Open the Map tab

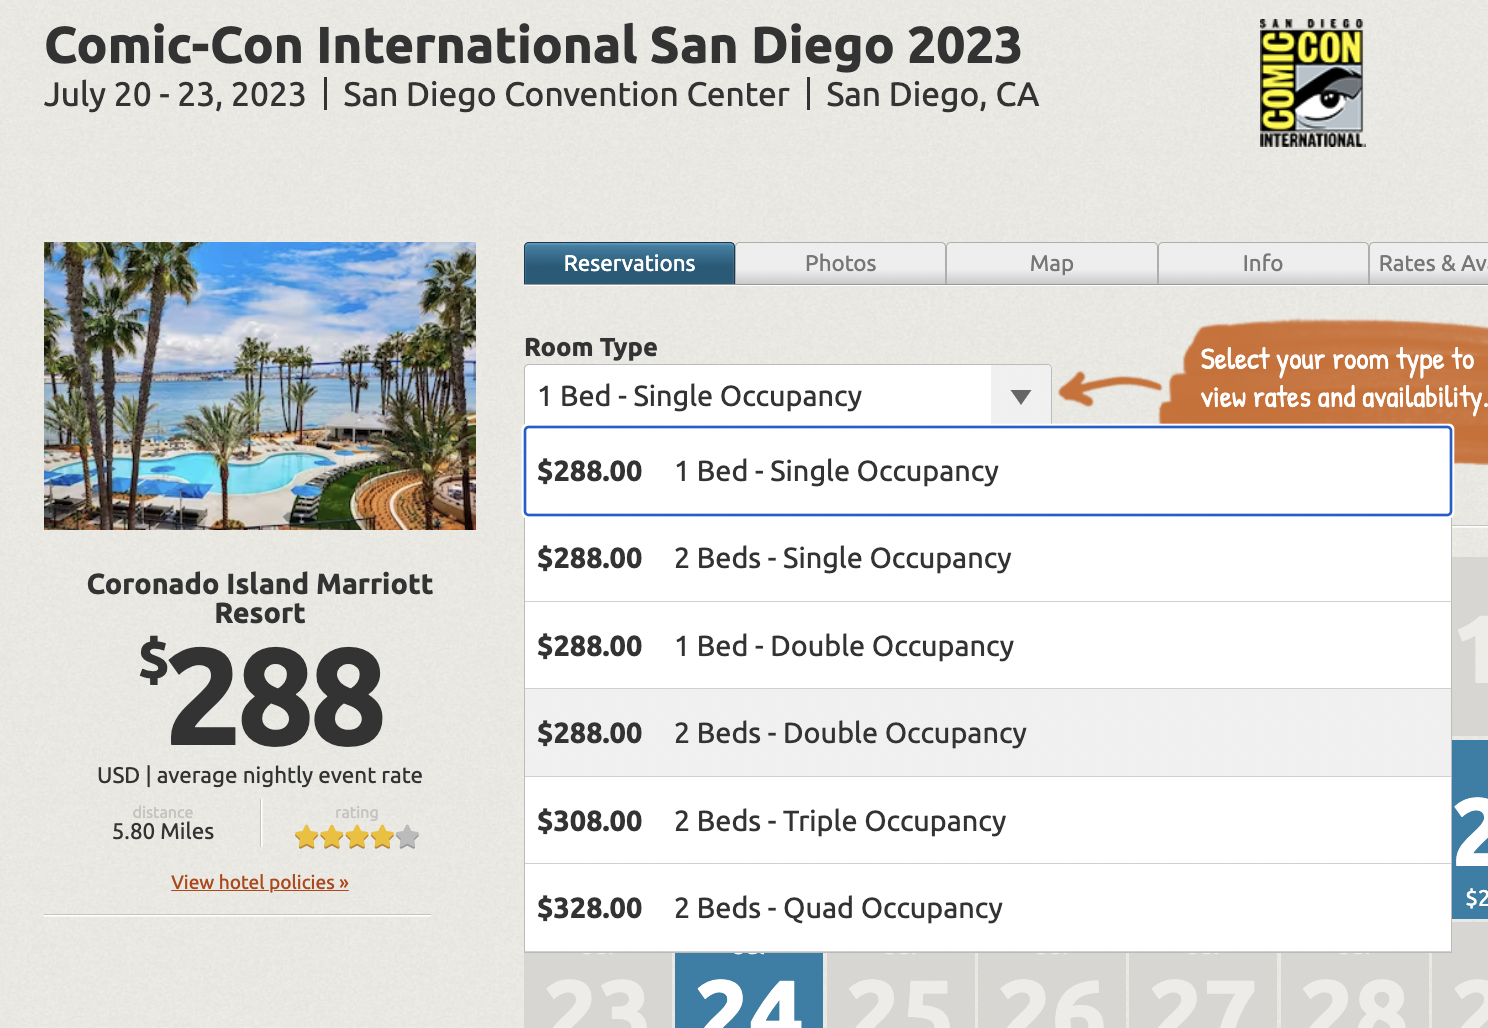1052,263
